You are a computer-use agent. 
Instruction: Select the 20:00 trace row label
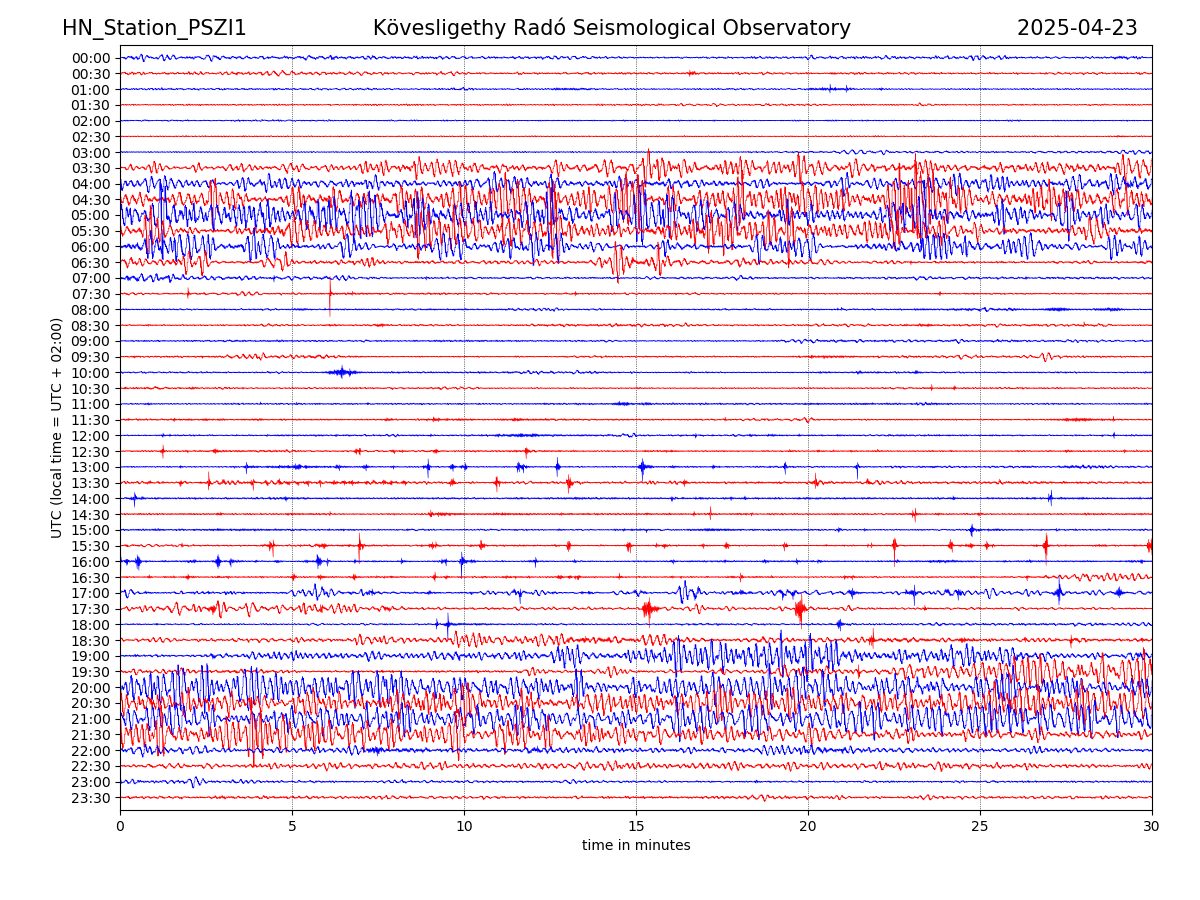tap(91, 688)
